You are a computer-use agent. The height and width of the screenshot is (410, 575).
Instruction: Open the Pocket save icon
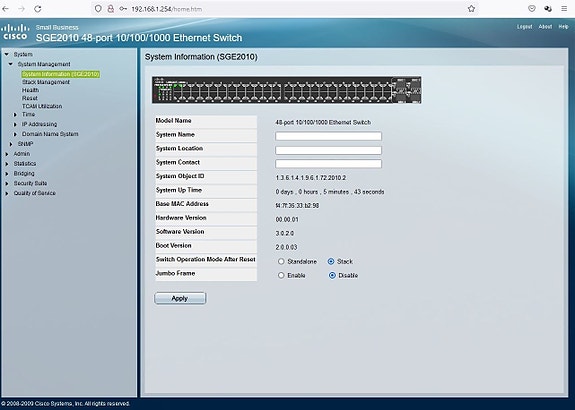click(532, 9)
